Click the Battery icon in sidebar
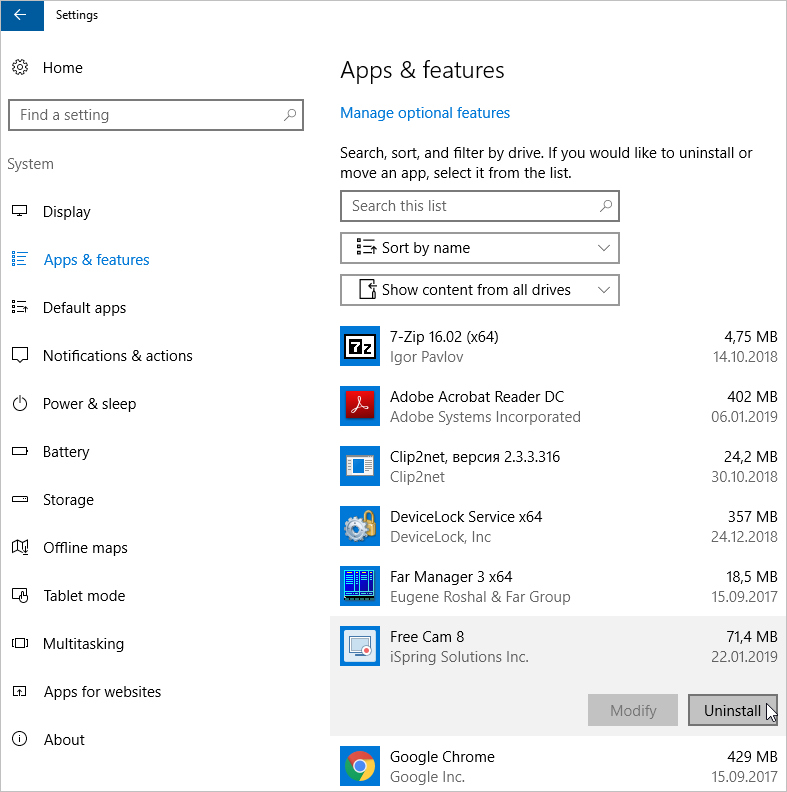The image size is (787, 792). (20, 451)
